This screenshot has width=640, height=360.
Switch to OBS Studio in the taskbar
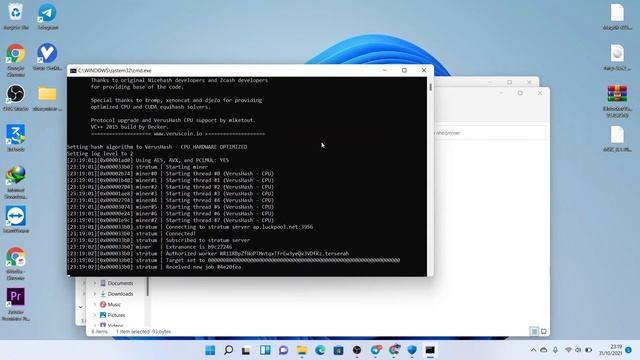click(357, 350)
